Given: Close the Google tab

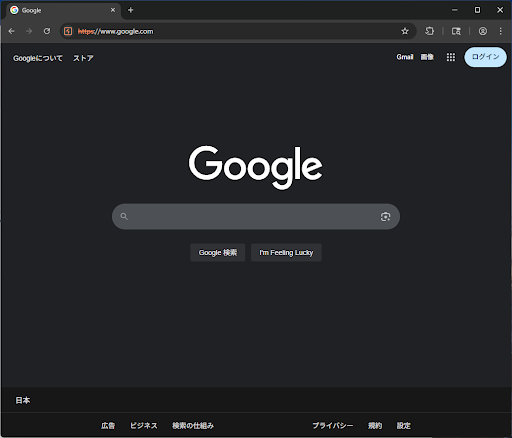Looking at the screenshot, I should (113, 10).
